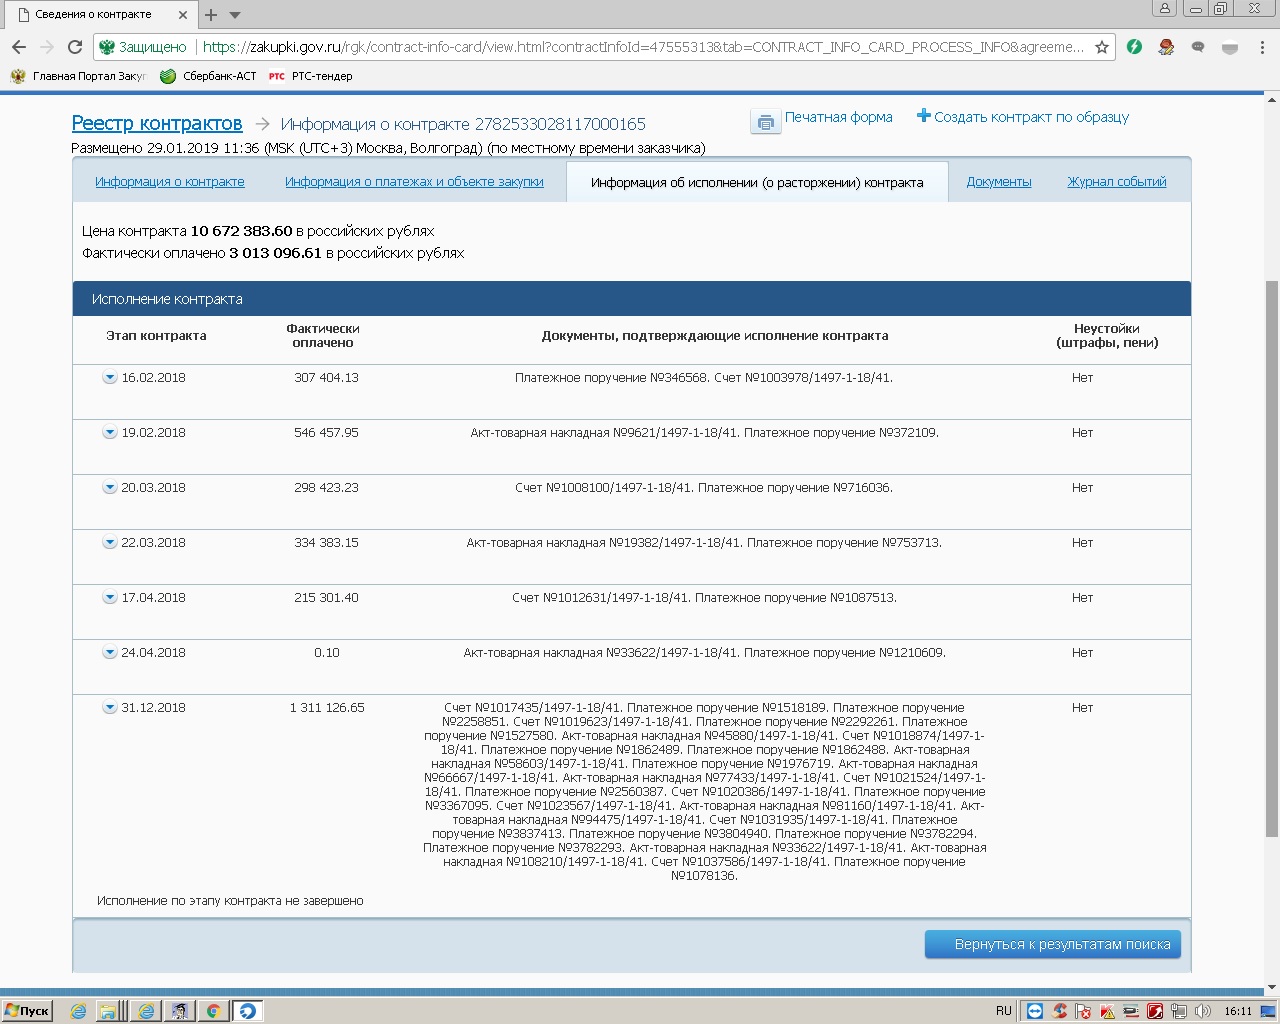
Task: Expand the 24.04.2018 contract stage
Action: 109,653
